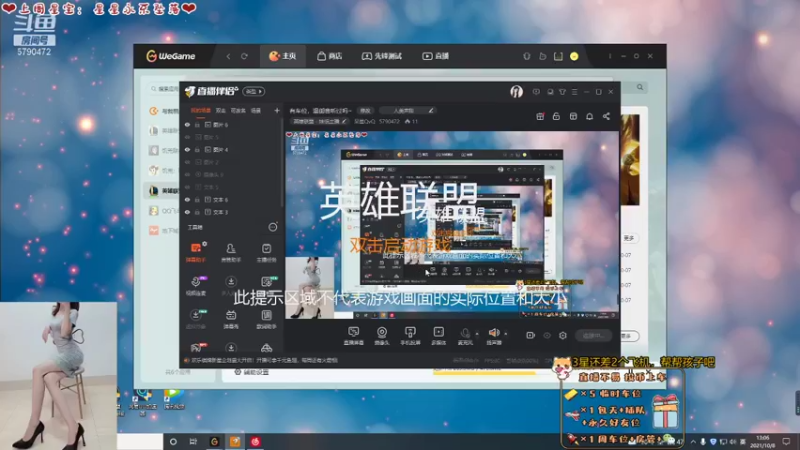This screenshot has height=450, width=800.
Task: Toggle the 扬声器 speaker
Action: (493, 336)
